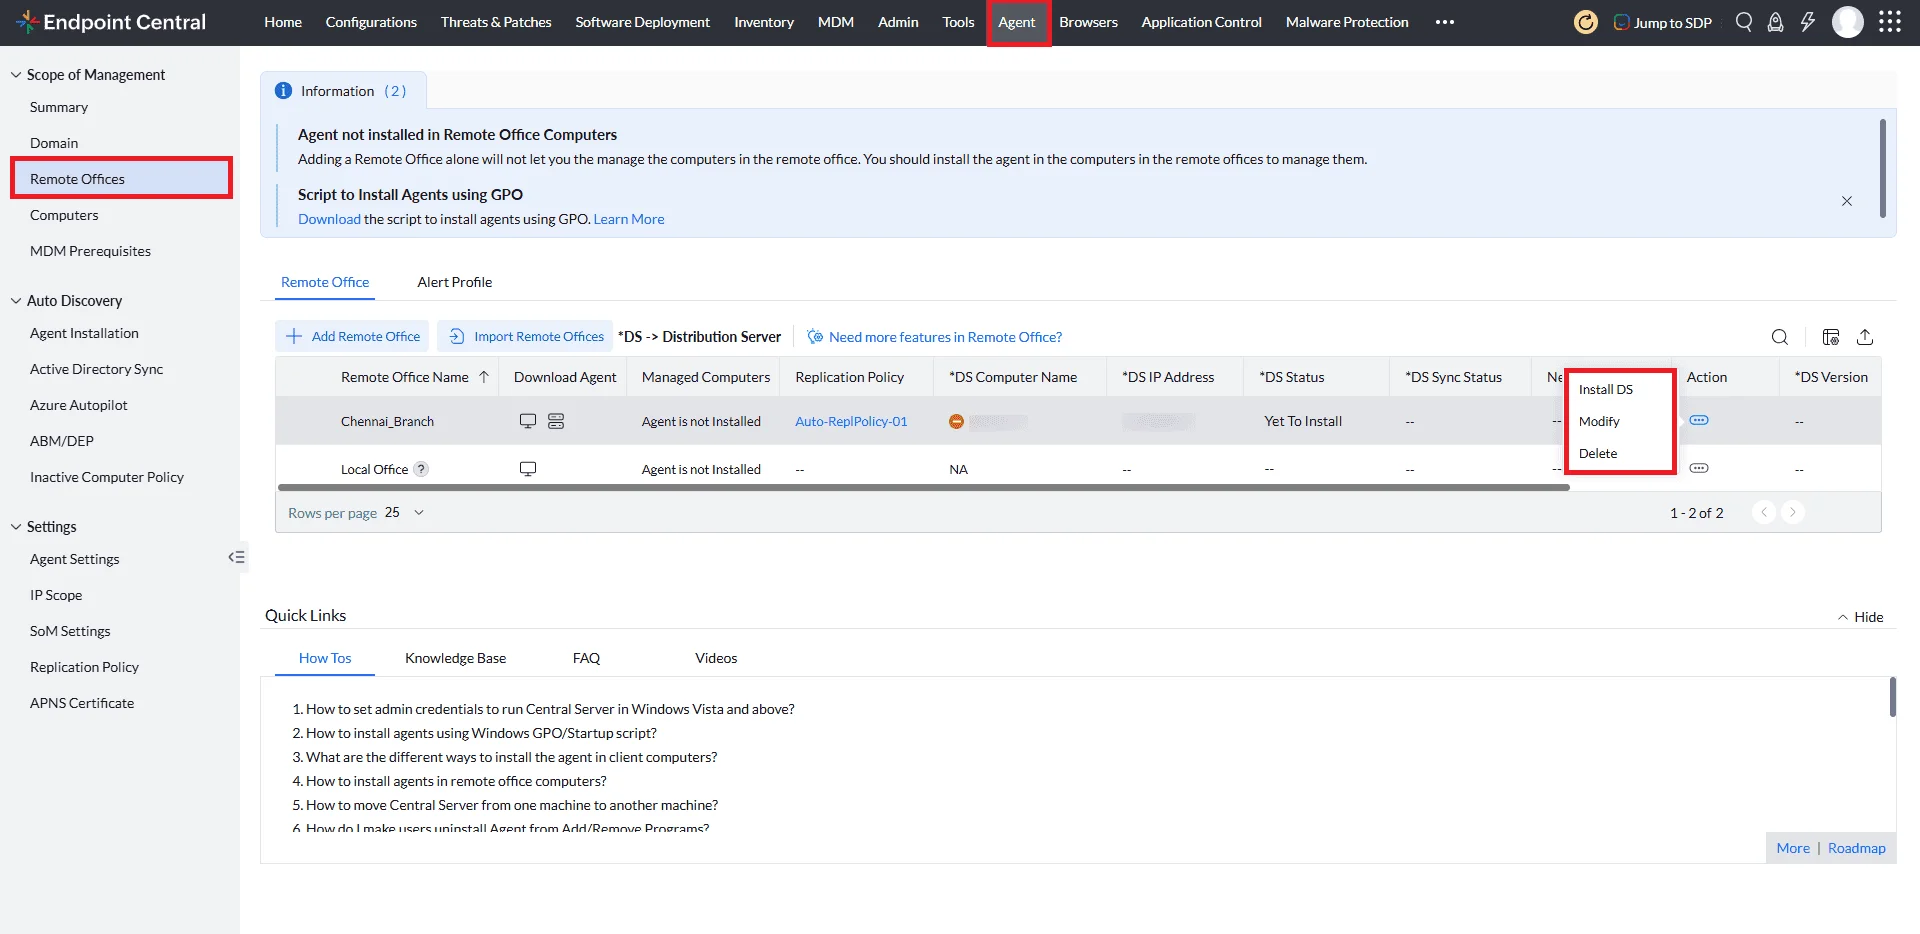Viewport: 1920px width, 934px height.
Task: Select Delete from the action menu
Action: click(1598, 453)
